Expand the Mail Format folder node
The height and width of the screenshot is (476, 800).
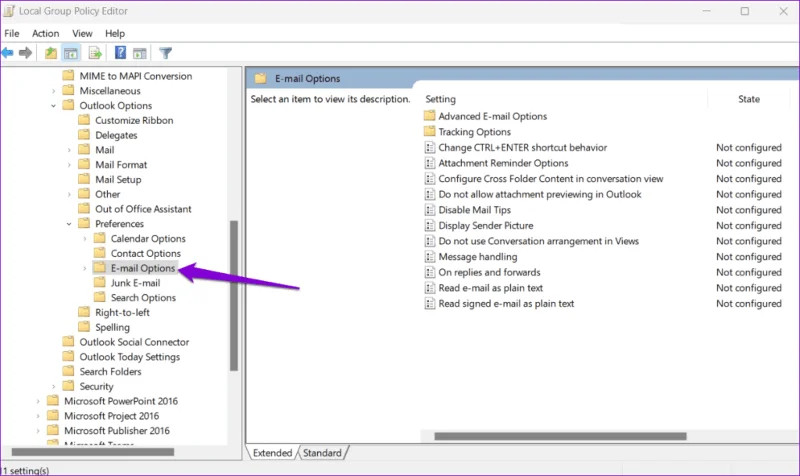tap(69, 165)
